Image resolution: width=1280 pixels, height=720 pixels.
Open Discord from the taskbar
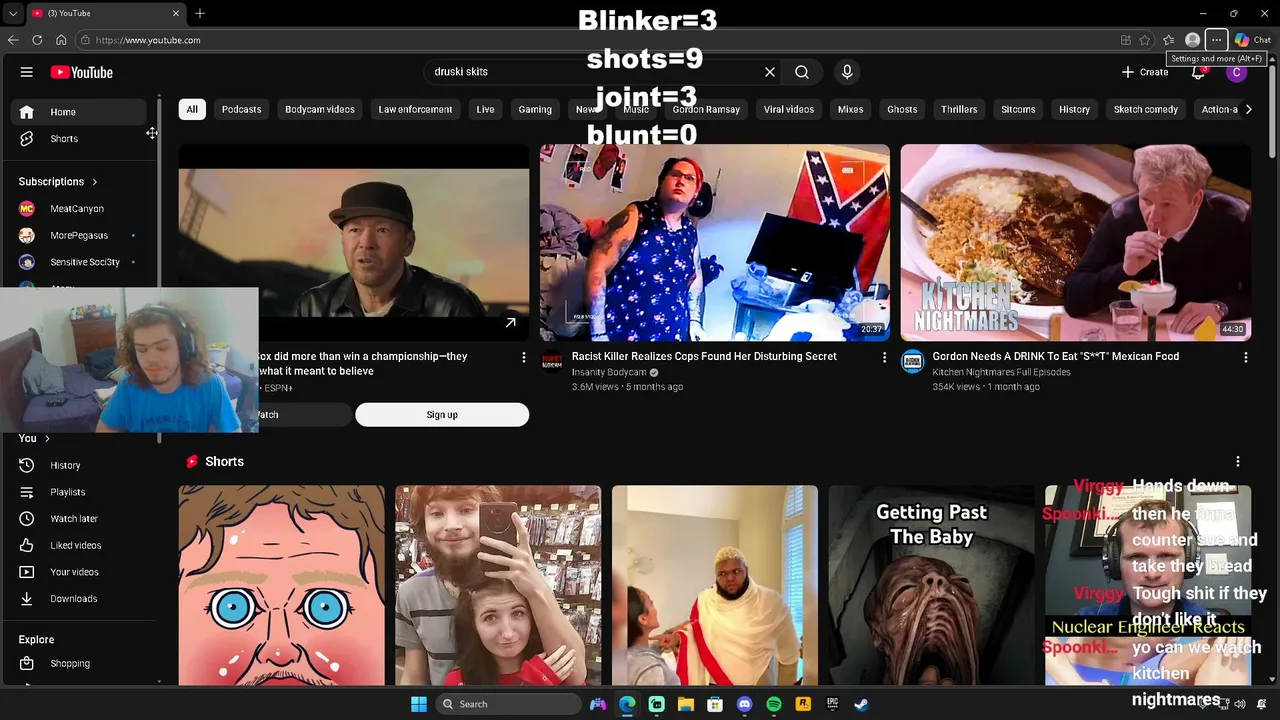744,704
